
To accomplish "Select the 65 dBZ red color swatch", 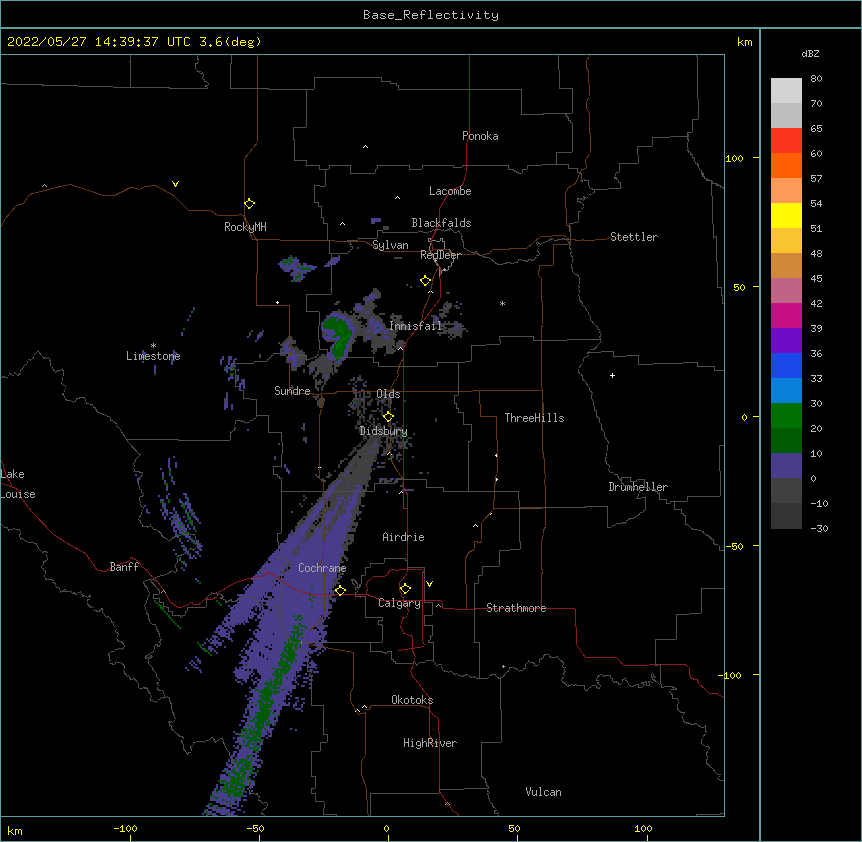I will [786, 140].
